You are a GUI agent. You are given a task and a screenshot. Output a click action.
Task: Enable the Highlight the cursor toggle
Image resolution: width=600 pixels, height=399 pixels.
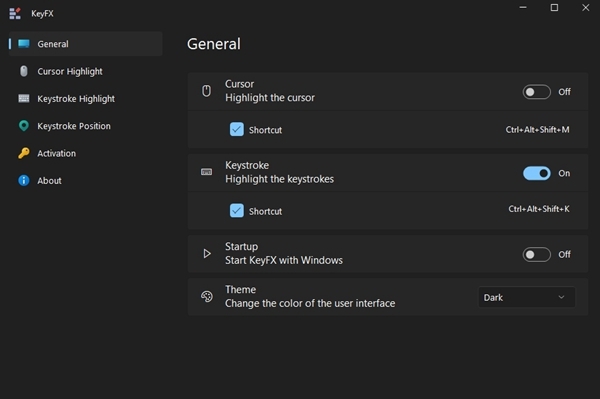coord(536,92)
